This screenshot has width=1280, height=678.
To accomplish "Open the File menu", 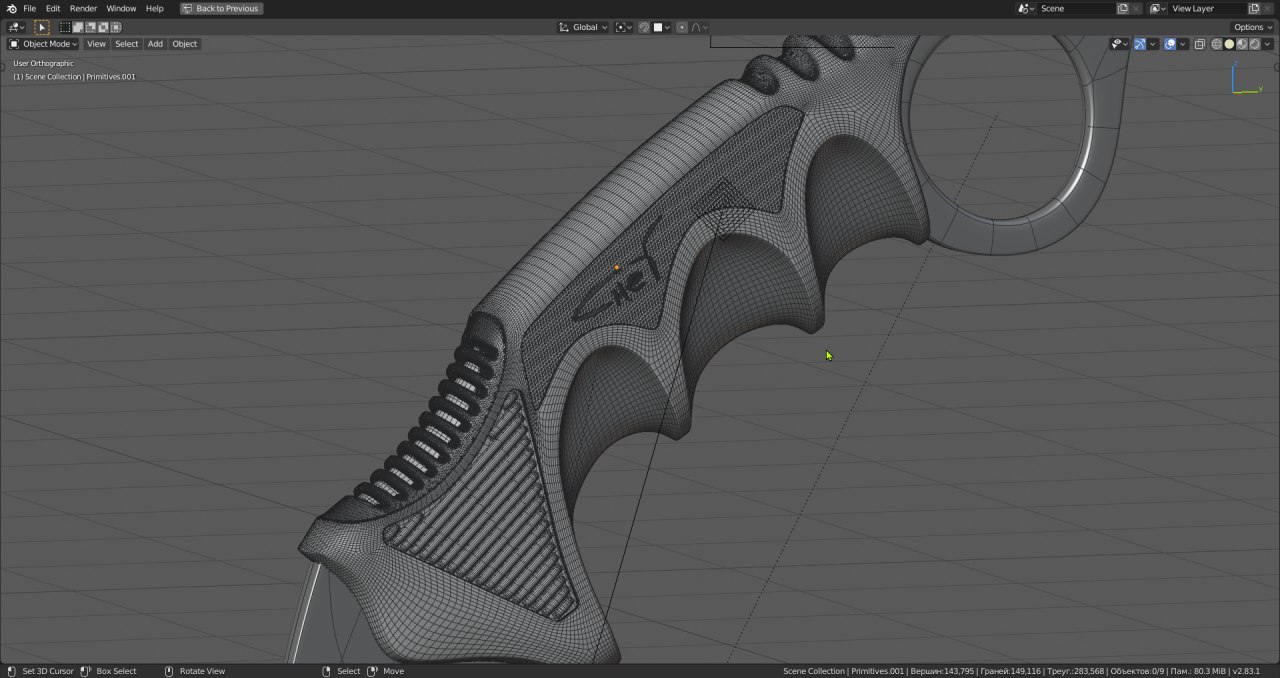I will (30, 8).
